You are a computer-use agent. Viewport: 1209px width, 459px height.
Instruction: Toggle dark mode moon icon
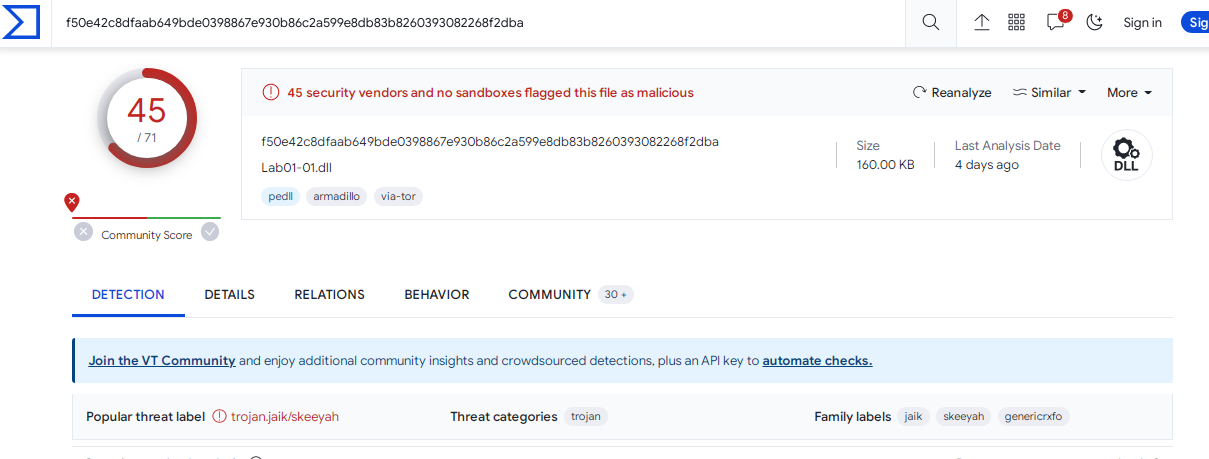pos(1095,22)
